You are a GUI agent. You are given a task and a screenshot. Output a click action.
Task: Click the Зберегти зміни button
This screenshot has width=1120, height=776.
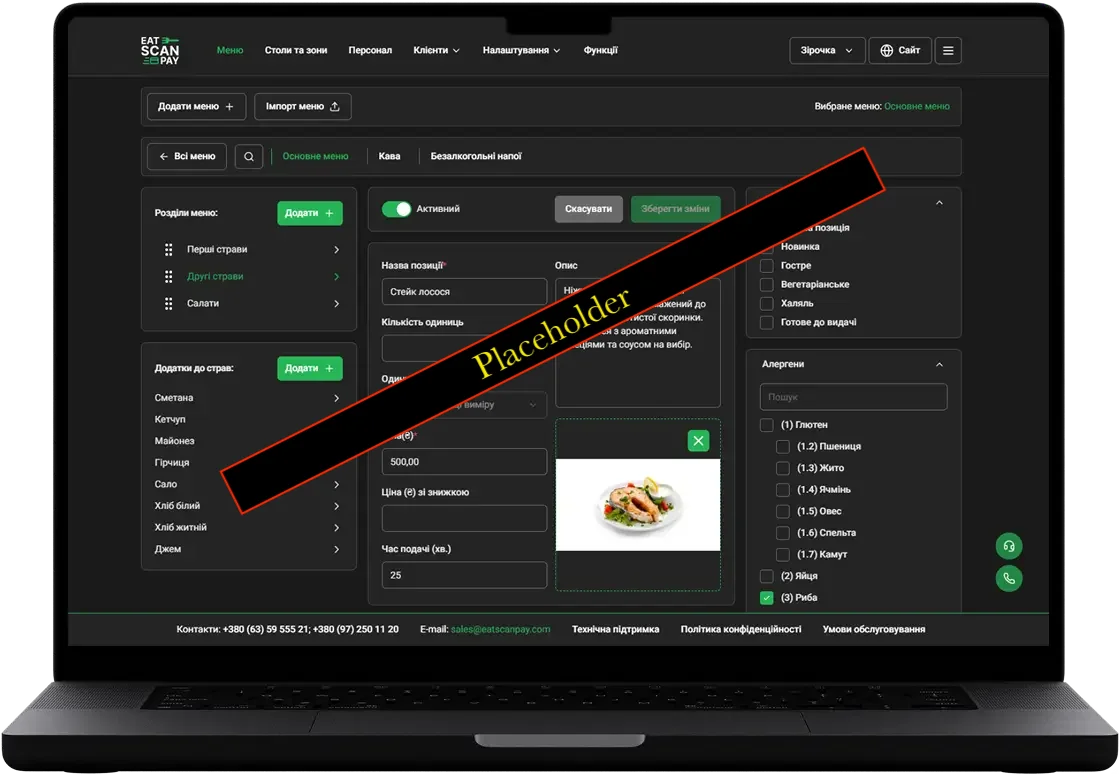675,209
